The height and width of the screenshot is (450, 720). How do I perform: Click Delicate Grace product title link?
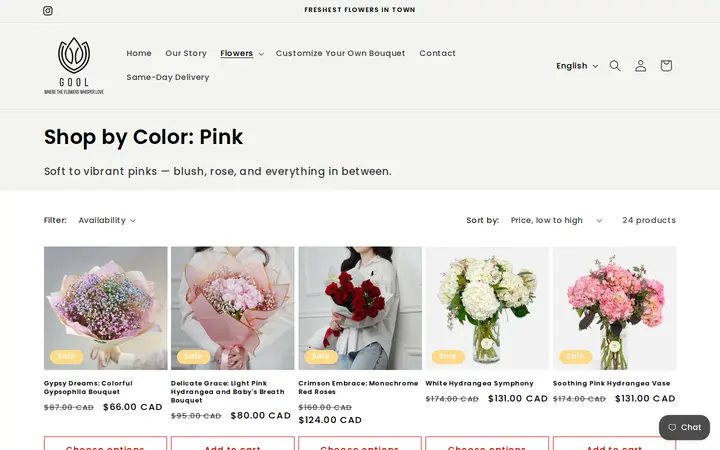point(228,392)
